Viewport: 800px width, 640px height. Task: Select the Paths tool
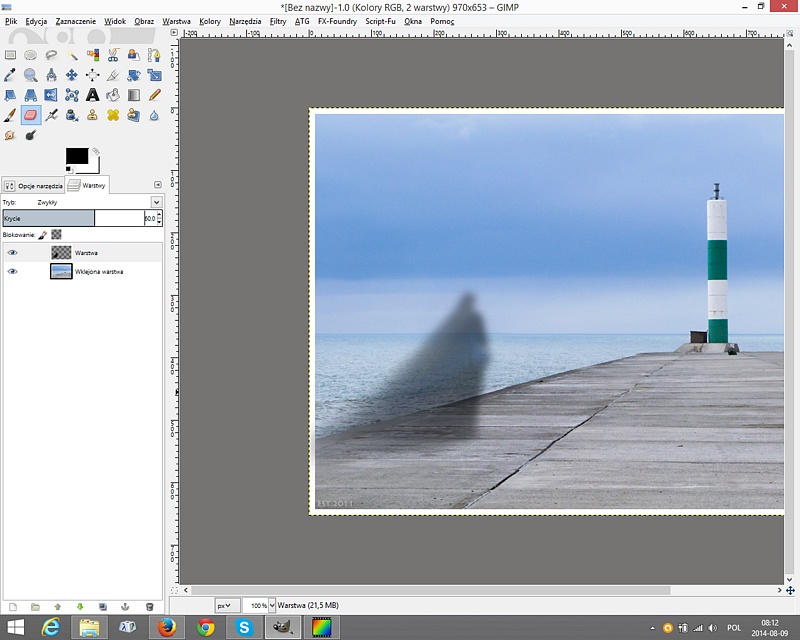(x=154, y=55)
